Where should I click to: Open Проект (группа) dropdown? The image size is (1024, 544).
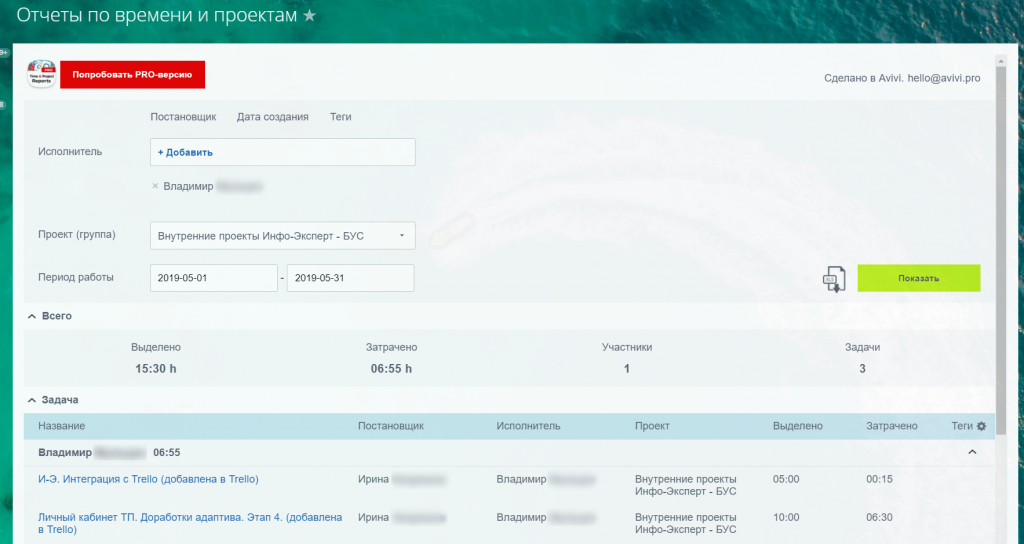(282, 236)
